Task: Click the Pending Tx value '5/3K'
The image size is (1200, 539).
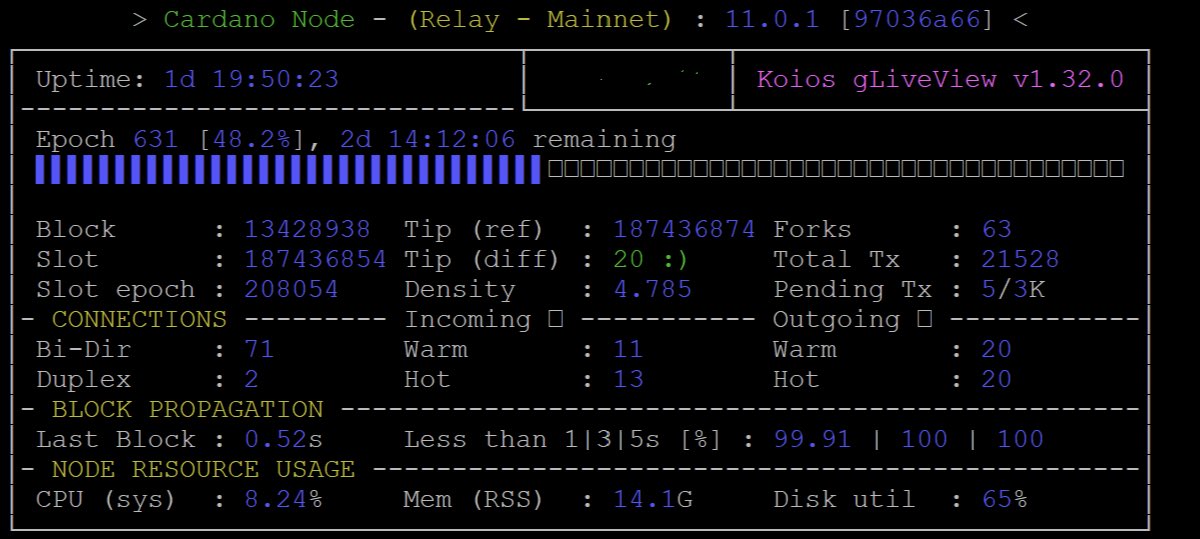Action: (x=1013, y=289)
